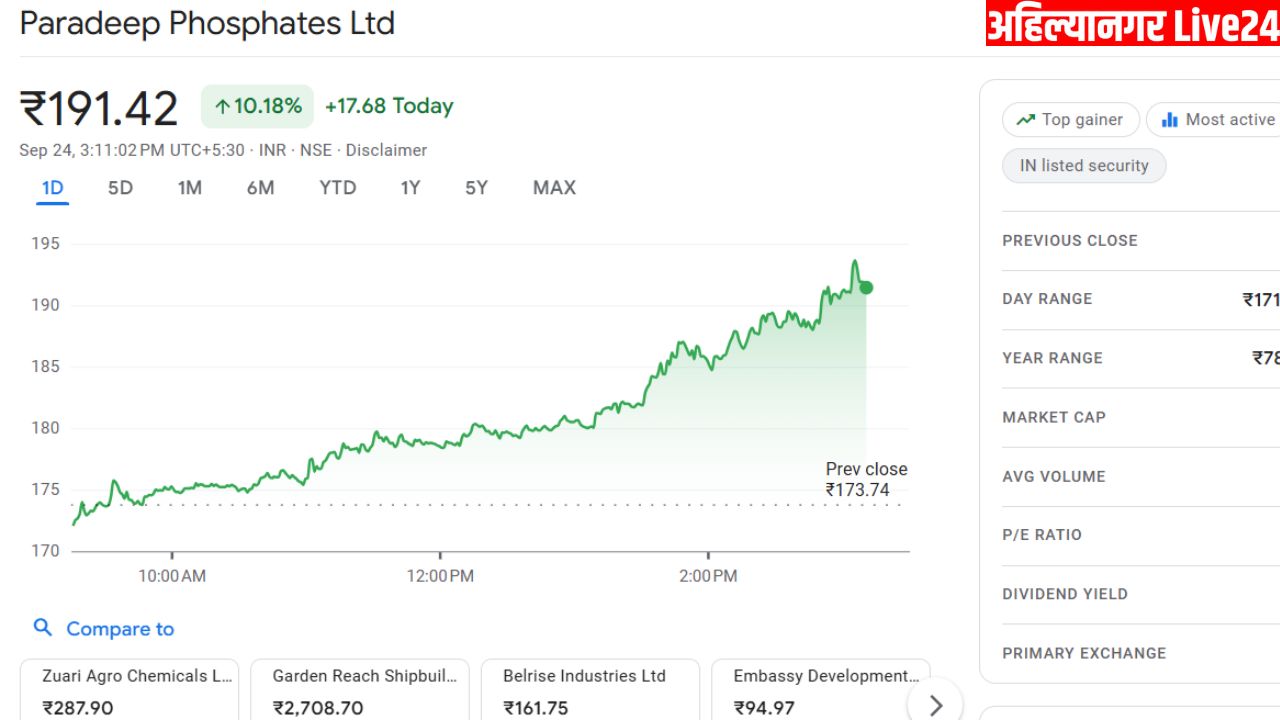Click the YEAR RANGE row label
1280x720 pixels.
pos(1052,358)
